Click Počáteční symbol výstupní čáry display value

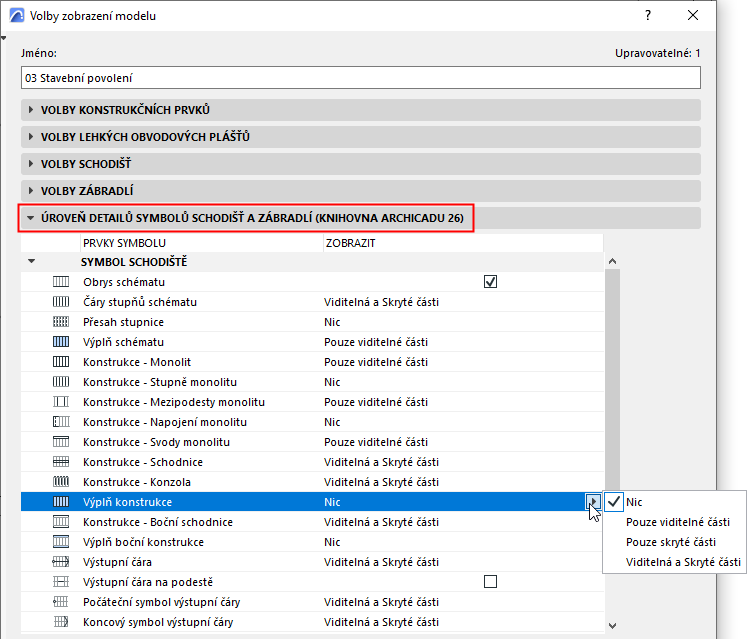[381, 602]
